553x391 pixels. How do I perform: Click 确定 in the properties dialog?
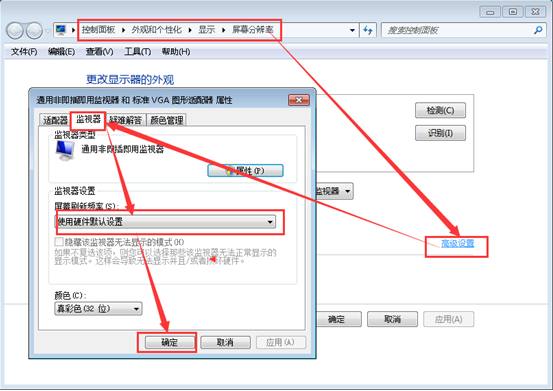170,342
